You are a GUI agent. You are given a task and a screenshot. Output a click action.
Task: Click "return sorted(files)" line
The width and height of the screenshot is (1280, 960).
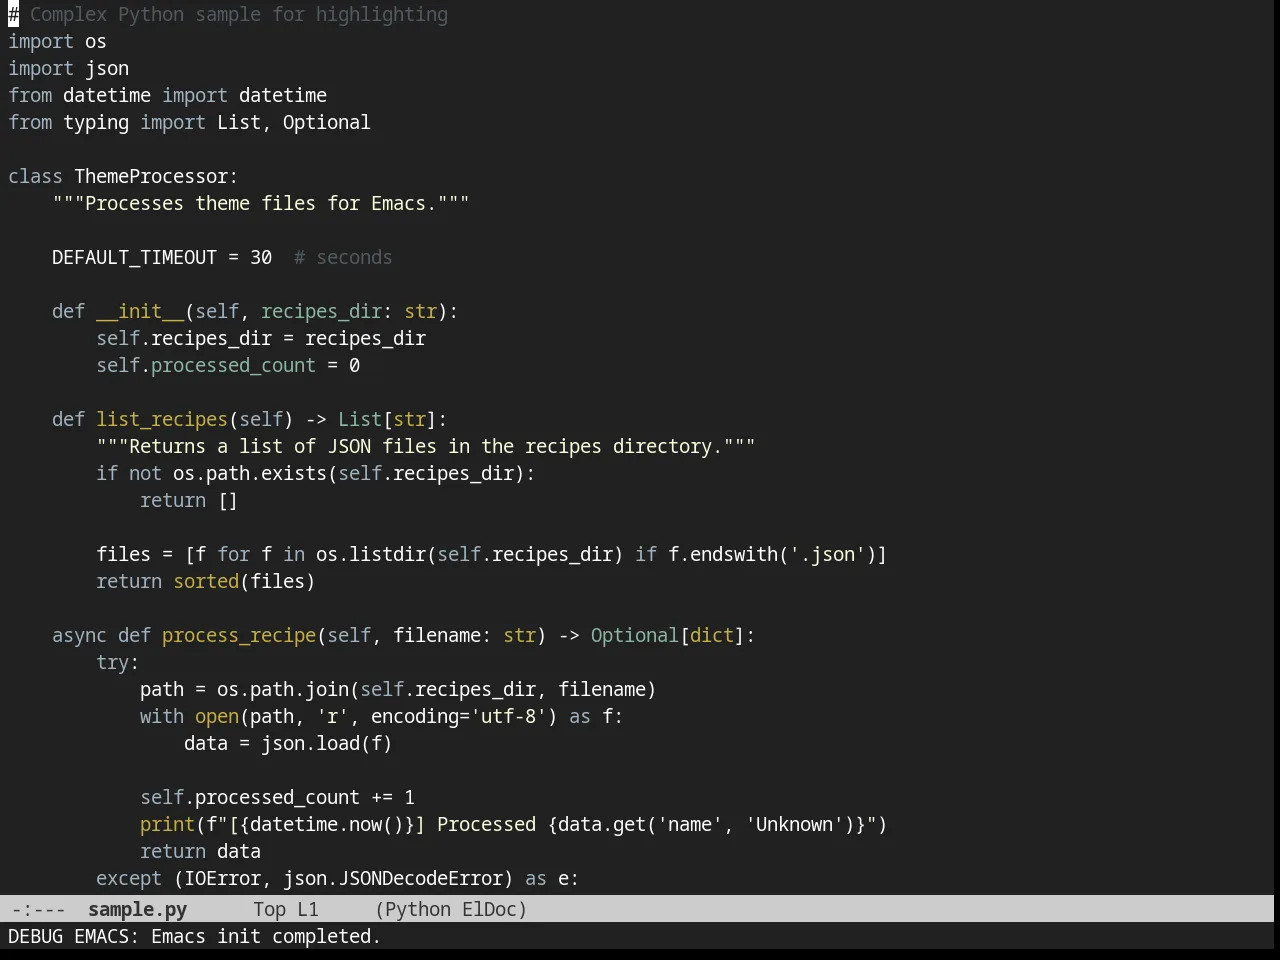(206, 582)
